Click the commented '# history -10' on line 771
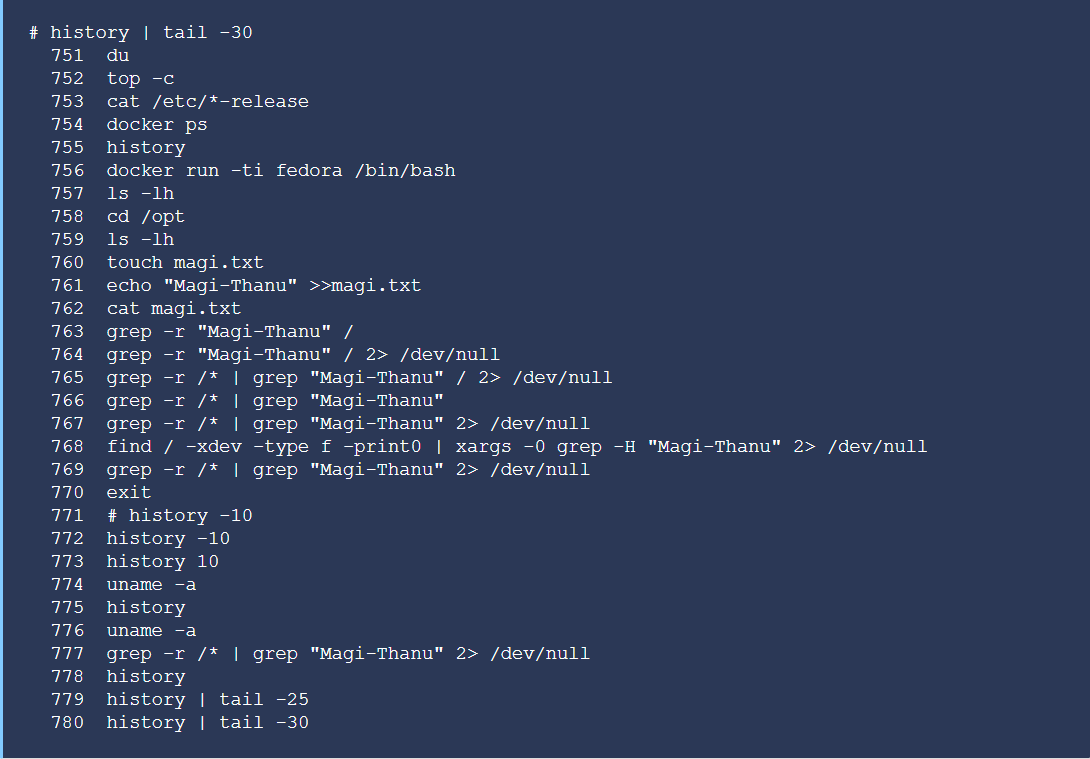The height and width of the screenshot is (759, 1090). point(179,516)
